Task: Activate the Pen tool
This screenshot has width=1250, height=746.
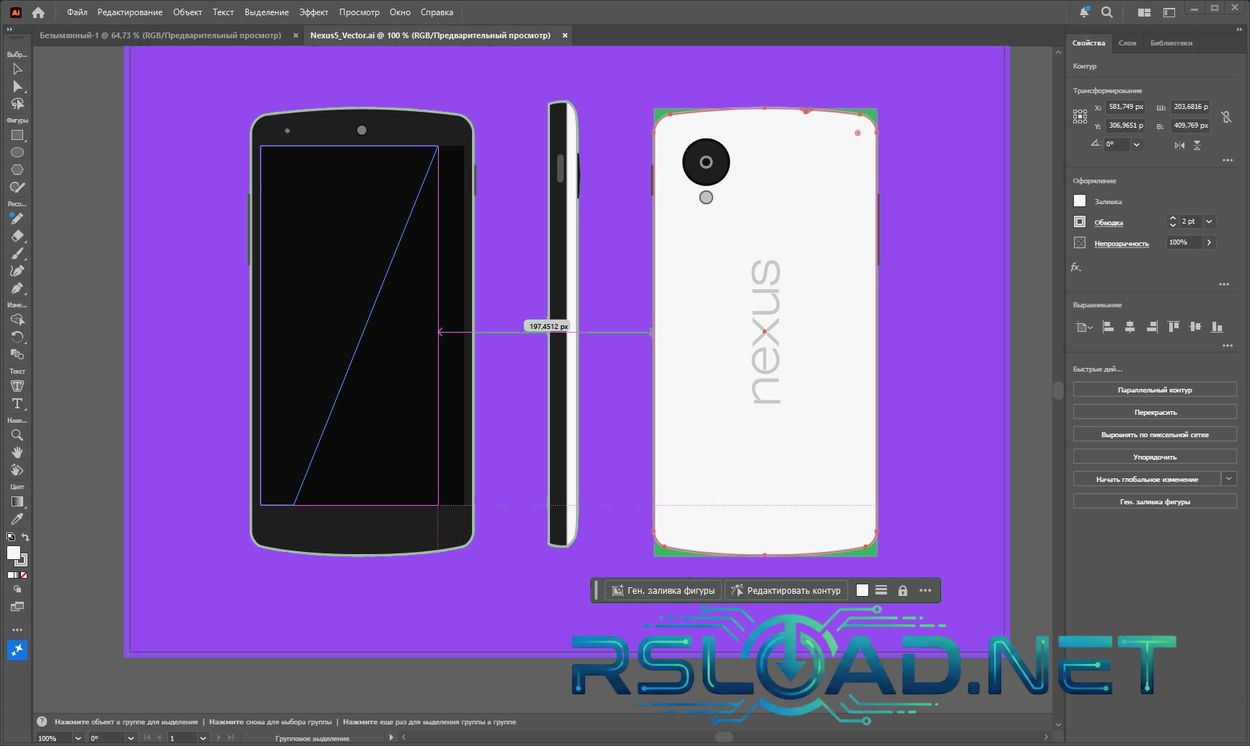Action: click(16, 290)
